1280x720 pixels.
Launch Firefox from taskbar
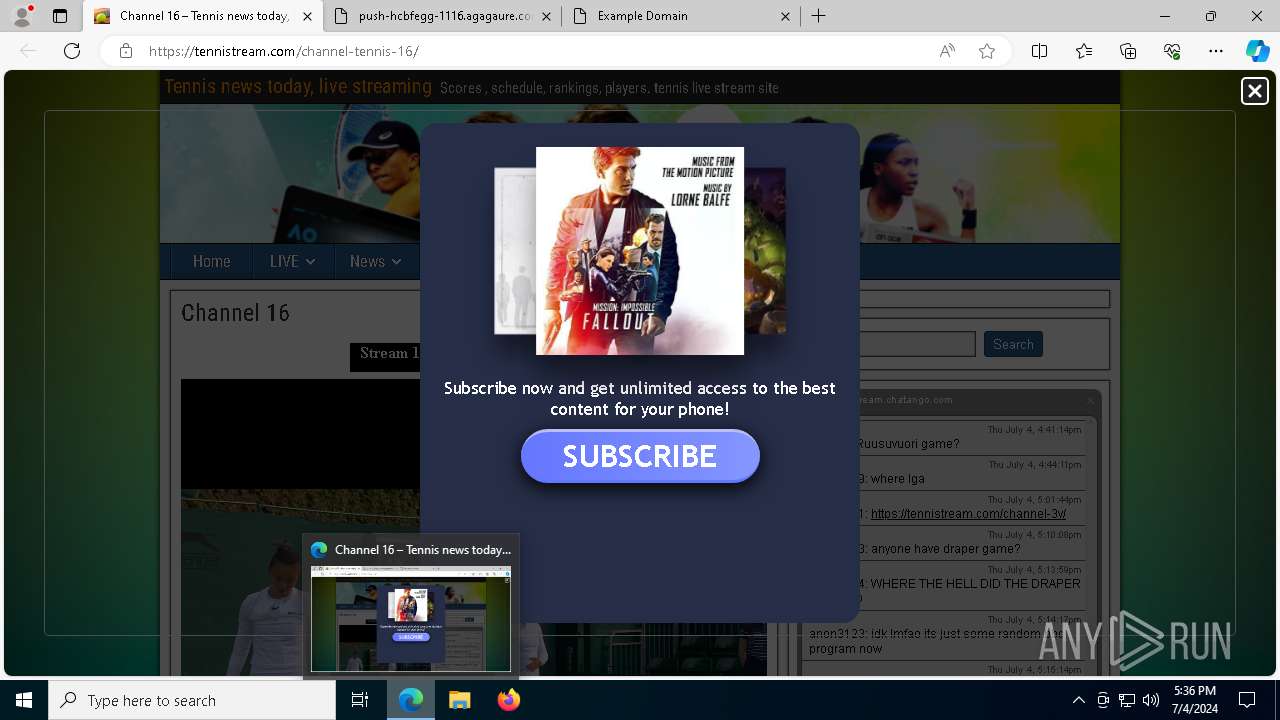pos(508,700)
